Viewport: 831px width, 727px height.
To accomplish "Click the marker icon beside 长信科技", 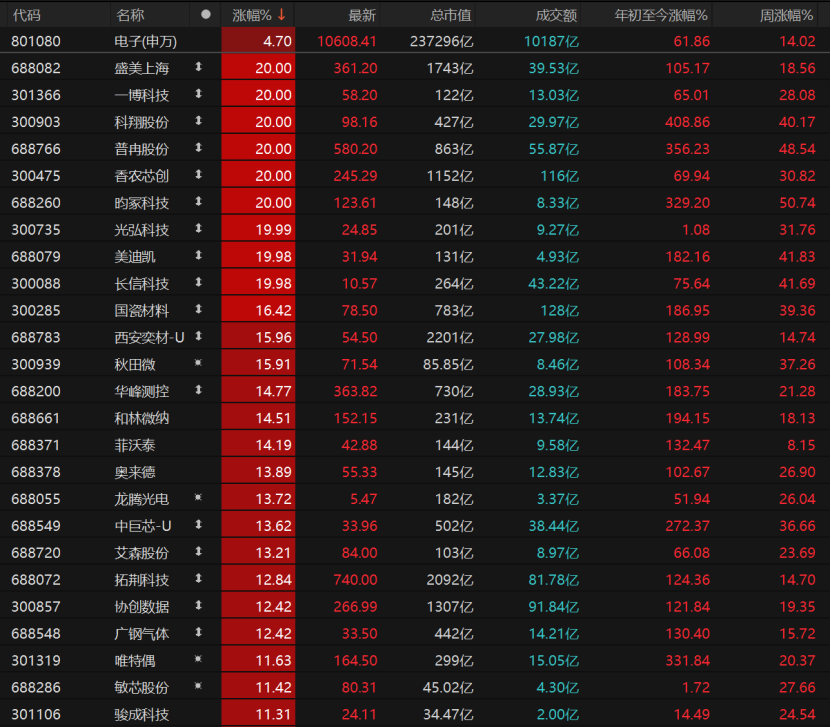I will click(x=198, y=282).
